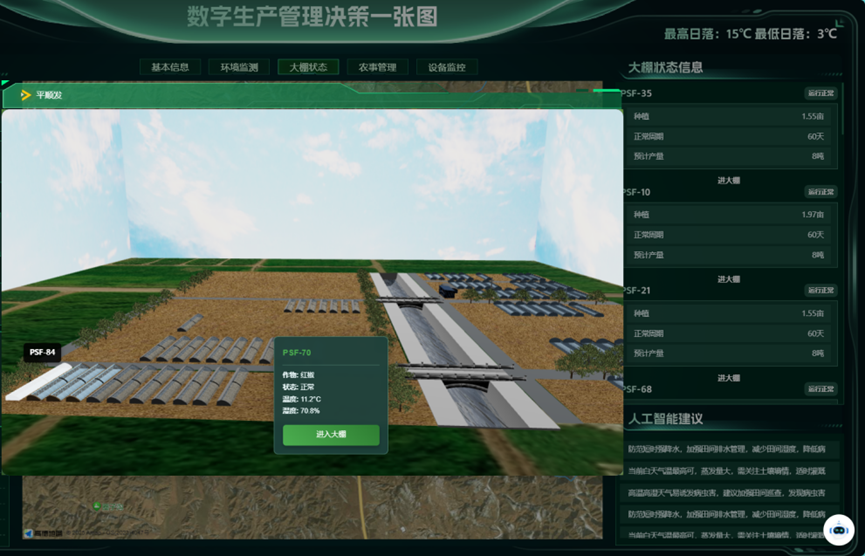Click the 运行正常 status badge for PSF-35

click(820, 94)
